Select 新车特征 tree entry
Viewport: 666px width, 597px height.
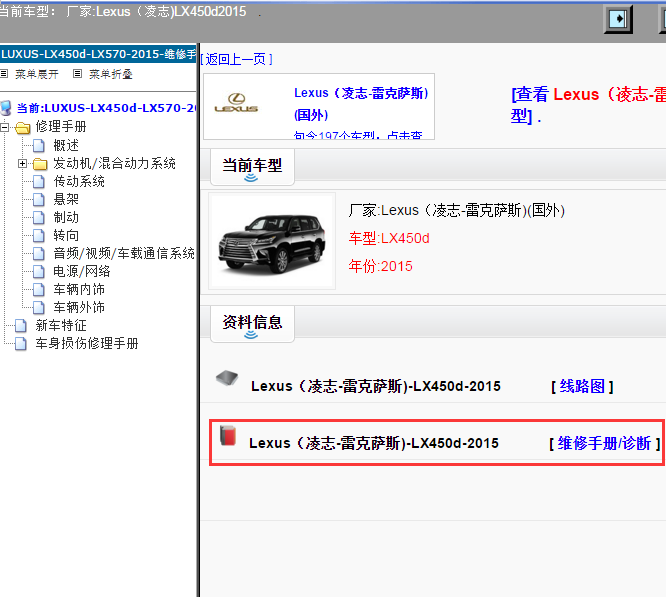pyautogui.click(x=61, y=325)
